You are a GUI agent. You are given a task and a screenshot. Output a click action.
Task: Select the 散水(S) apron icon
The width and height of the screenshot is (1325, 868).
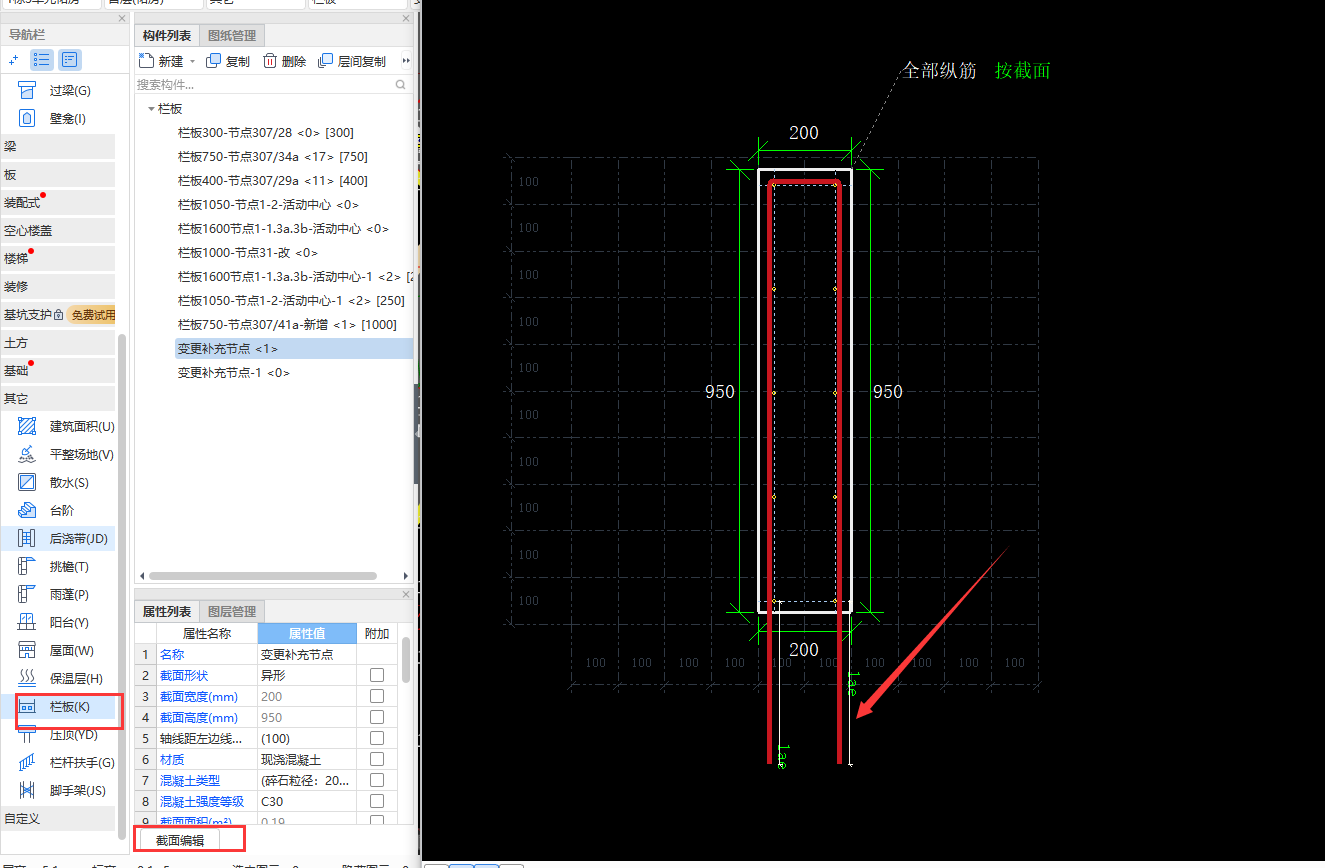(x=28, y=483)
